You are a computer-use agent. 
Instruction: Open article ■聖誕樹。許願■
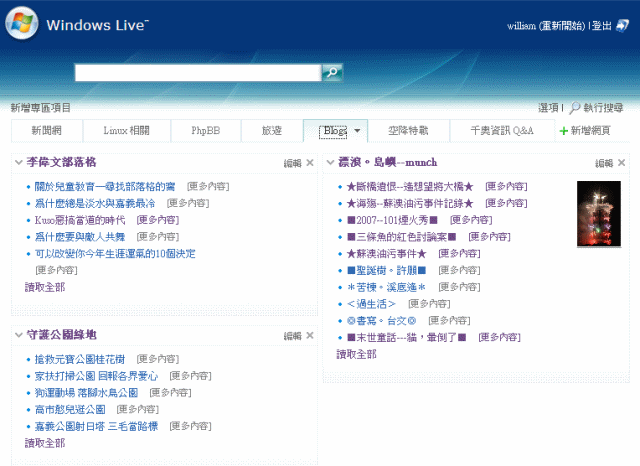(x=387, y=270)
